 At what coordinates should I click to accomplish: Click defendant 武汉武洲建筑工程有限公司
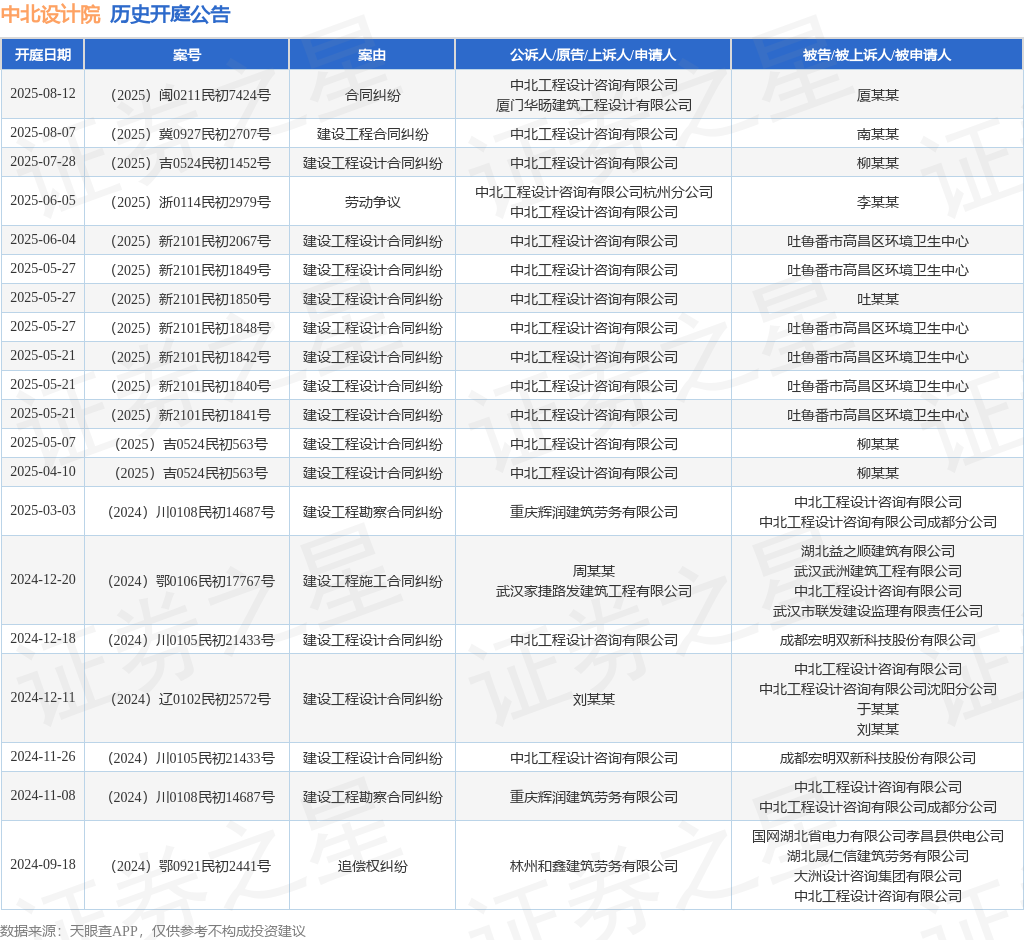coord(877,572)
